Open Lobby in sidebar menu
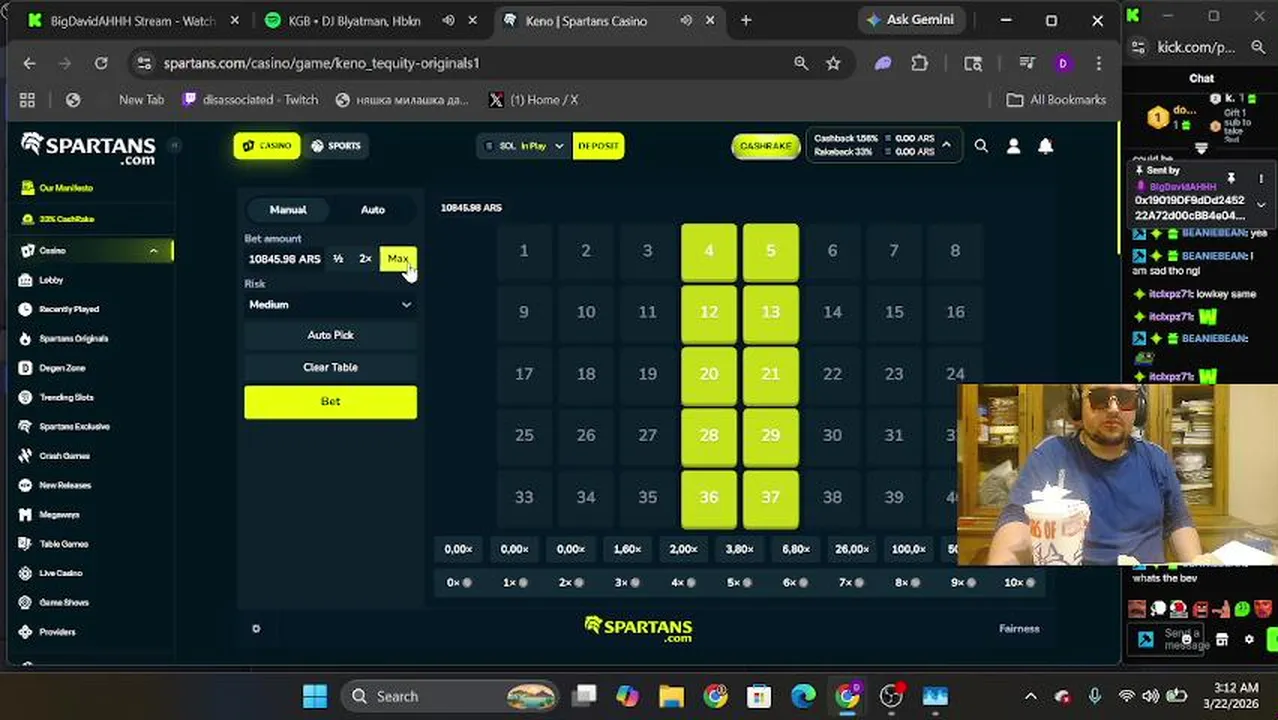Viewport: 1278px width, 720px height. (x=50, y=280)
